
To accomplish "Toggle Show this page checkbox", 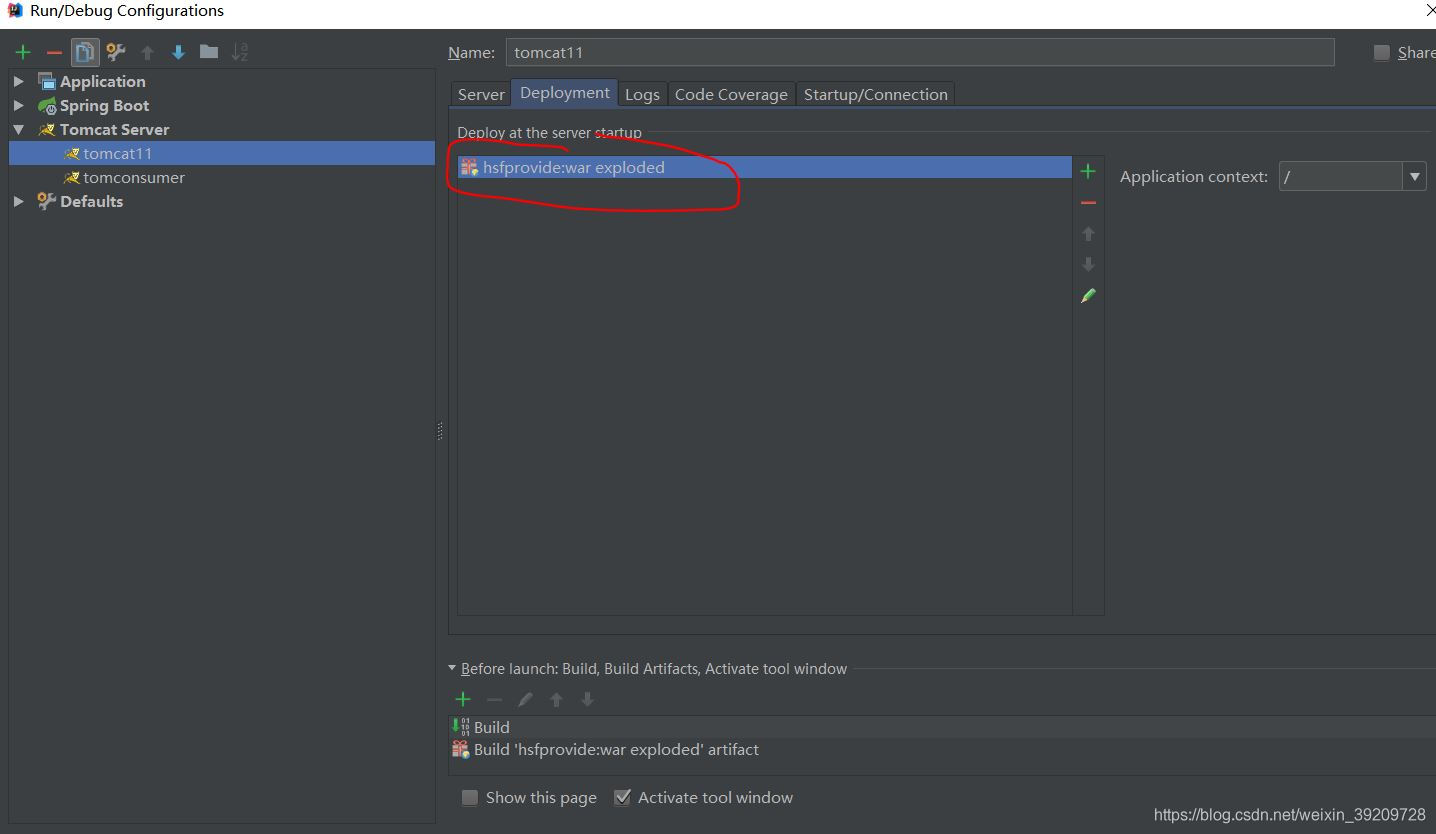I will (469, 797).
